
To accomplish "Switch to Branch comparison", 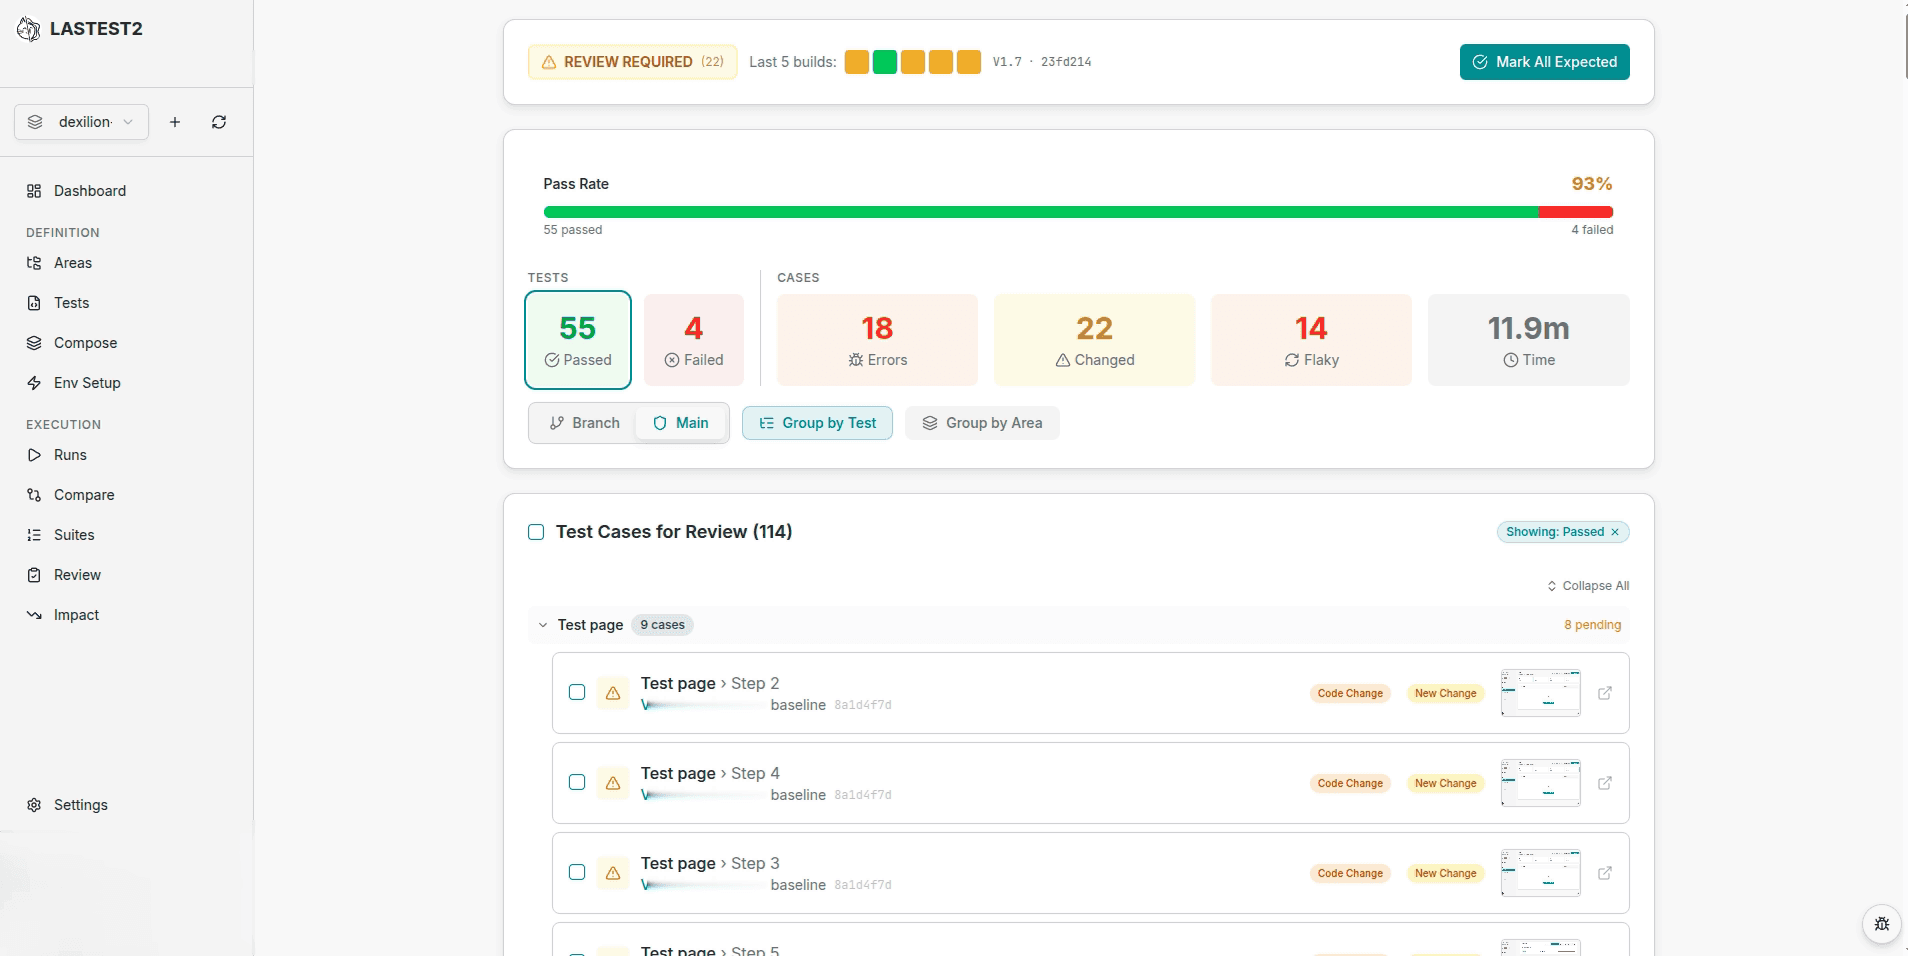I will point(584,423).
